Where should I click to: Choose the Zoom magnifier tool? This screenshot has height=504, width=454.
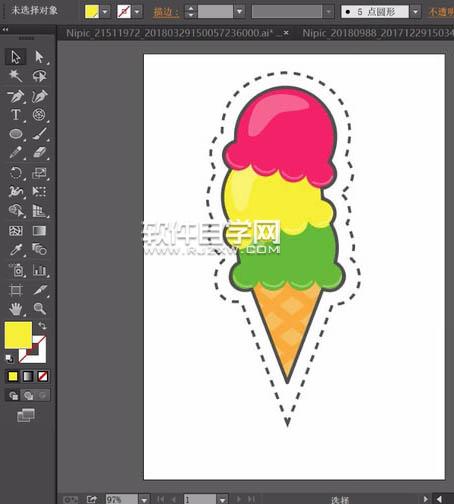point(40,308)
